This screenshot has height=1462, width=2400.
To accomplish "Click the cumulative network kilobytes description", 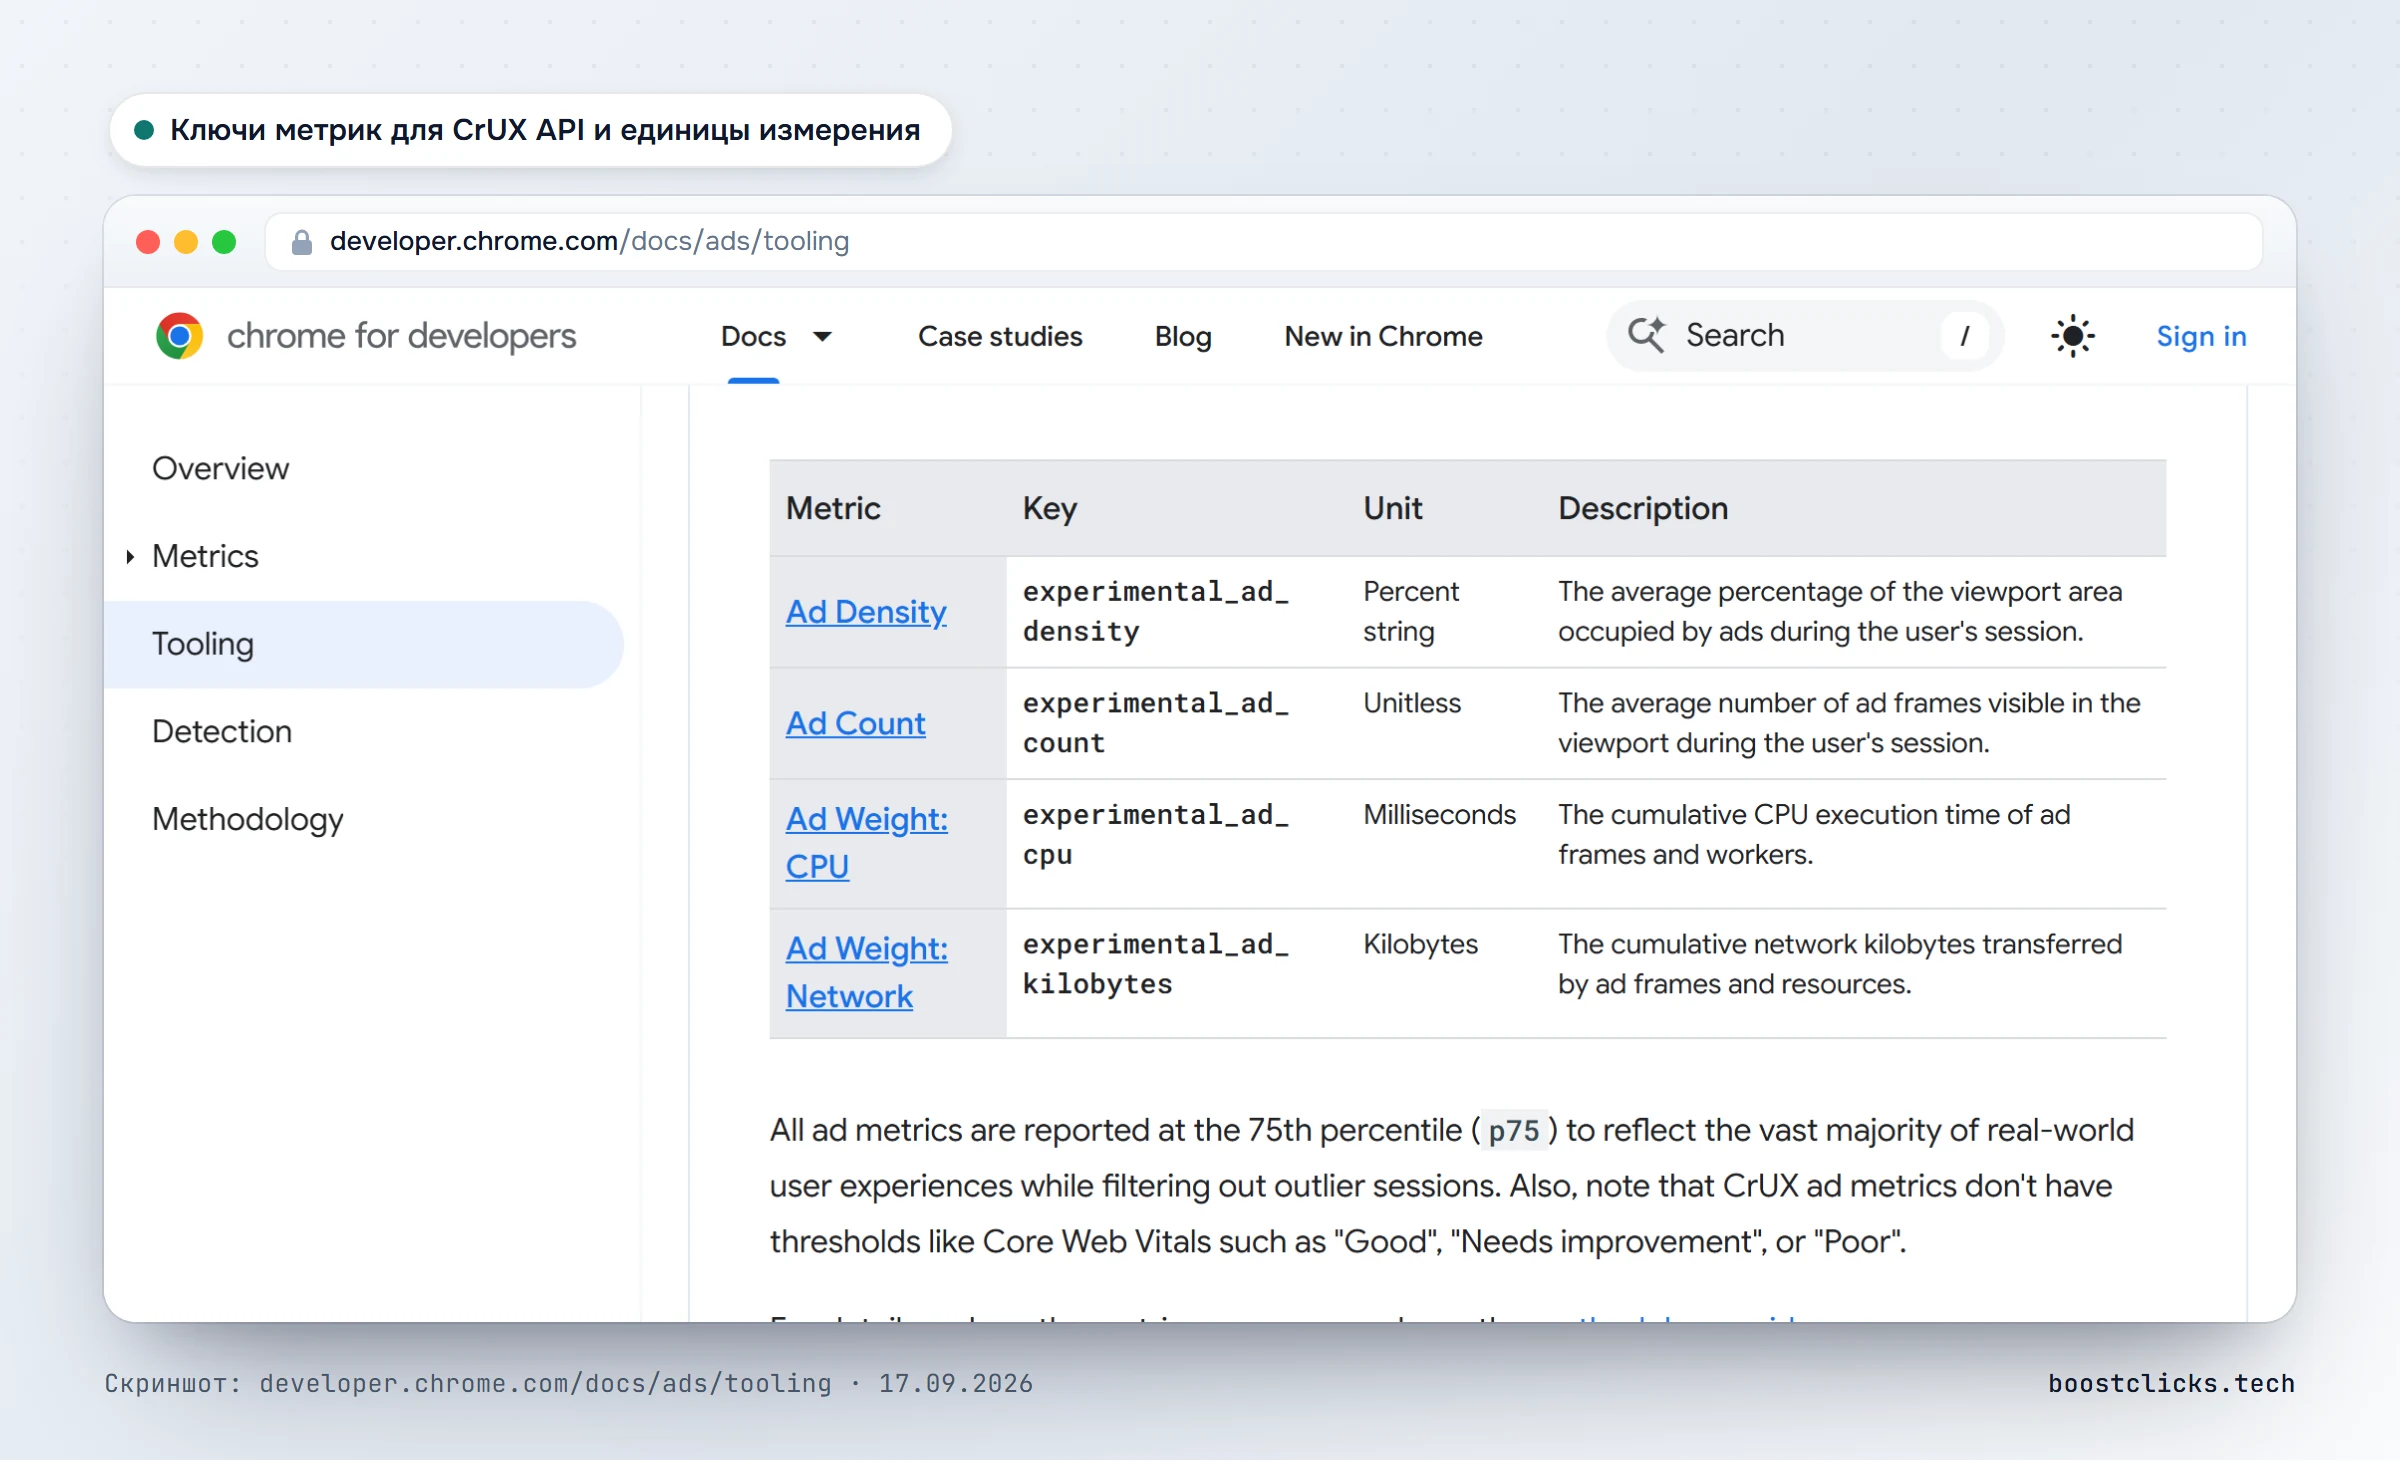I will [1840, 965].
